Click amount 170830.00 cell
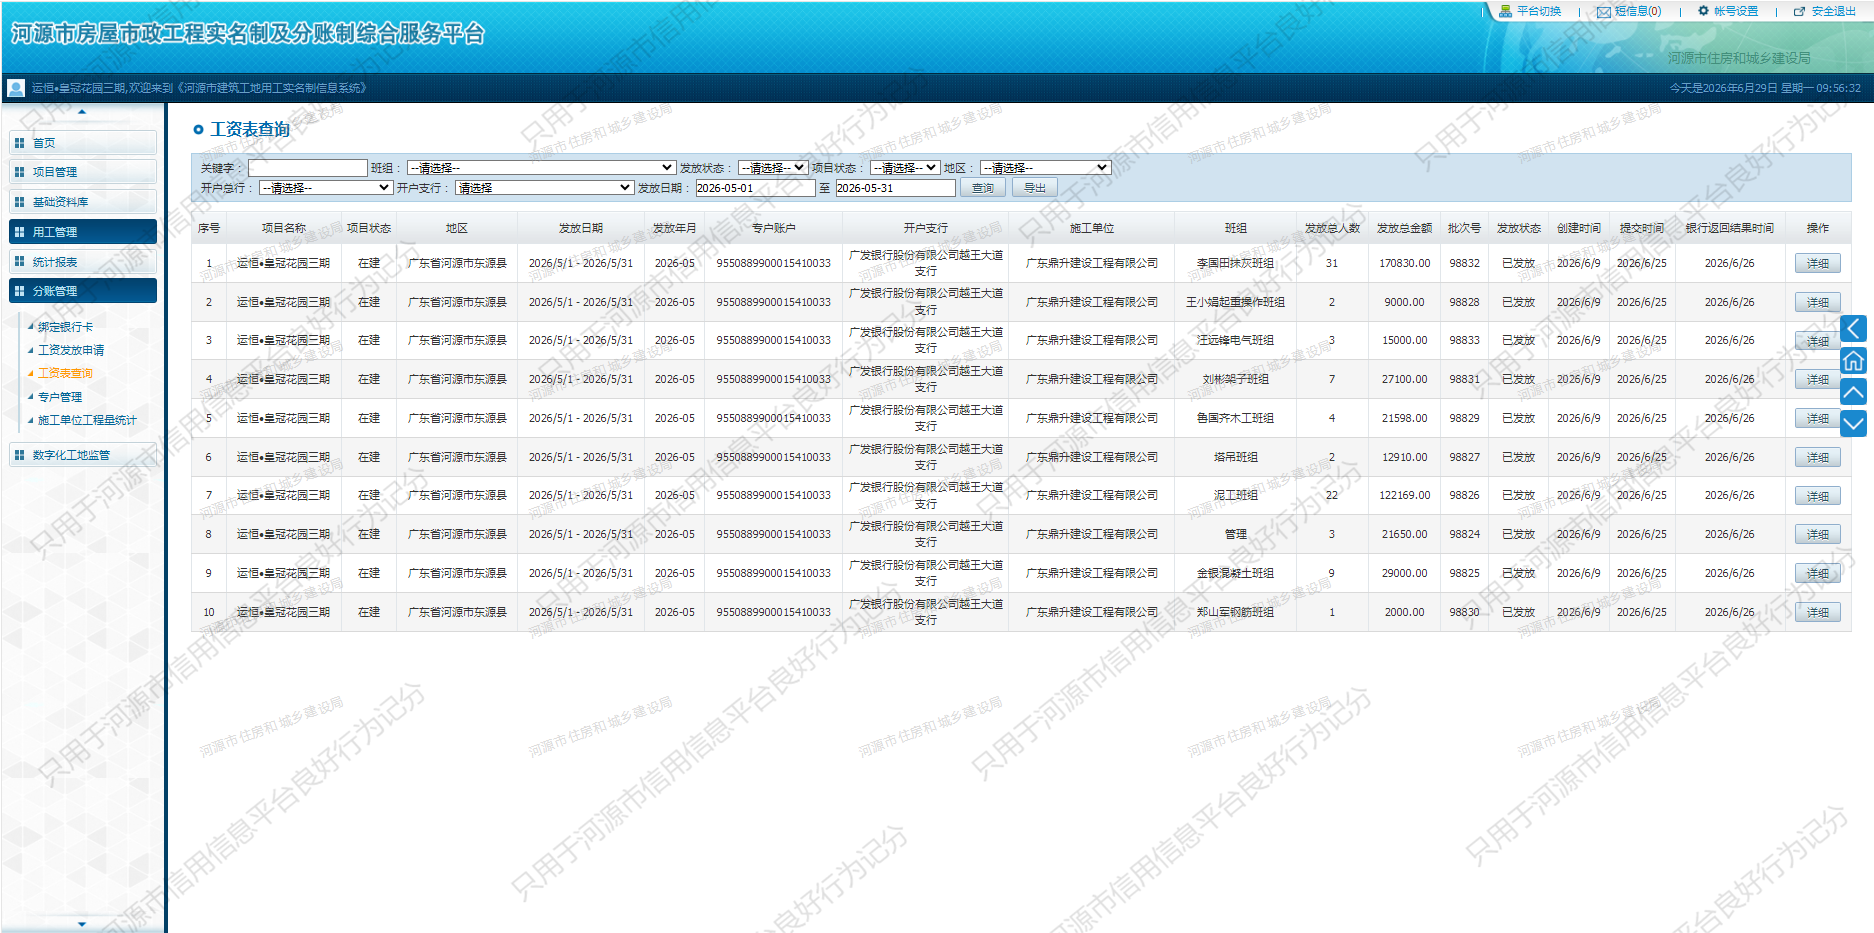1874x933 pixels. (1405, 263)
